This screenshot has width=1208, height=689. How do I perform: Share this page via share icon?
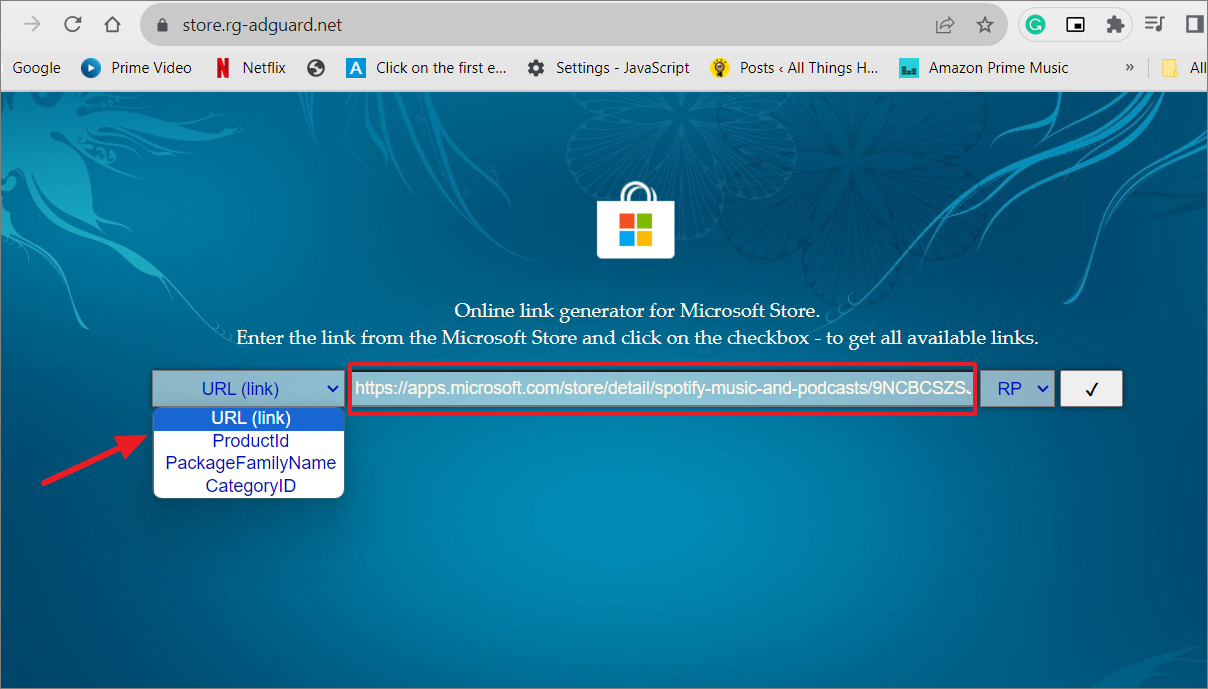click(x=944, y=25)
